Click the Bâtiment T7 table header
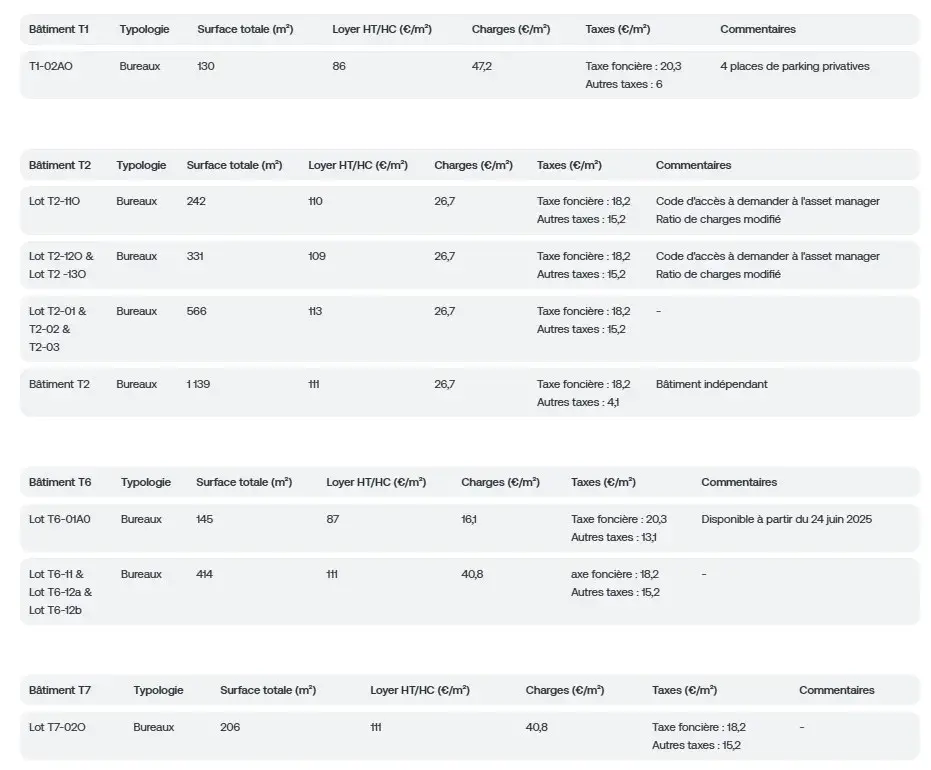This screenshot has height=770, width=931. 60,690
